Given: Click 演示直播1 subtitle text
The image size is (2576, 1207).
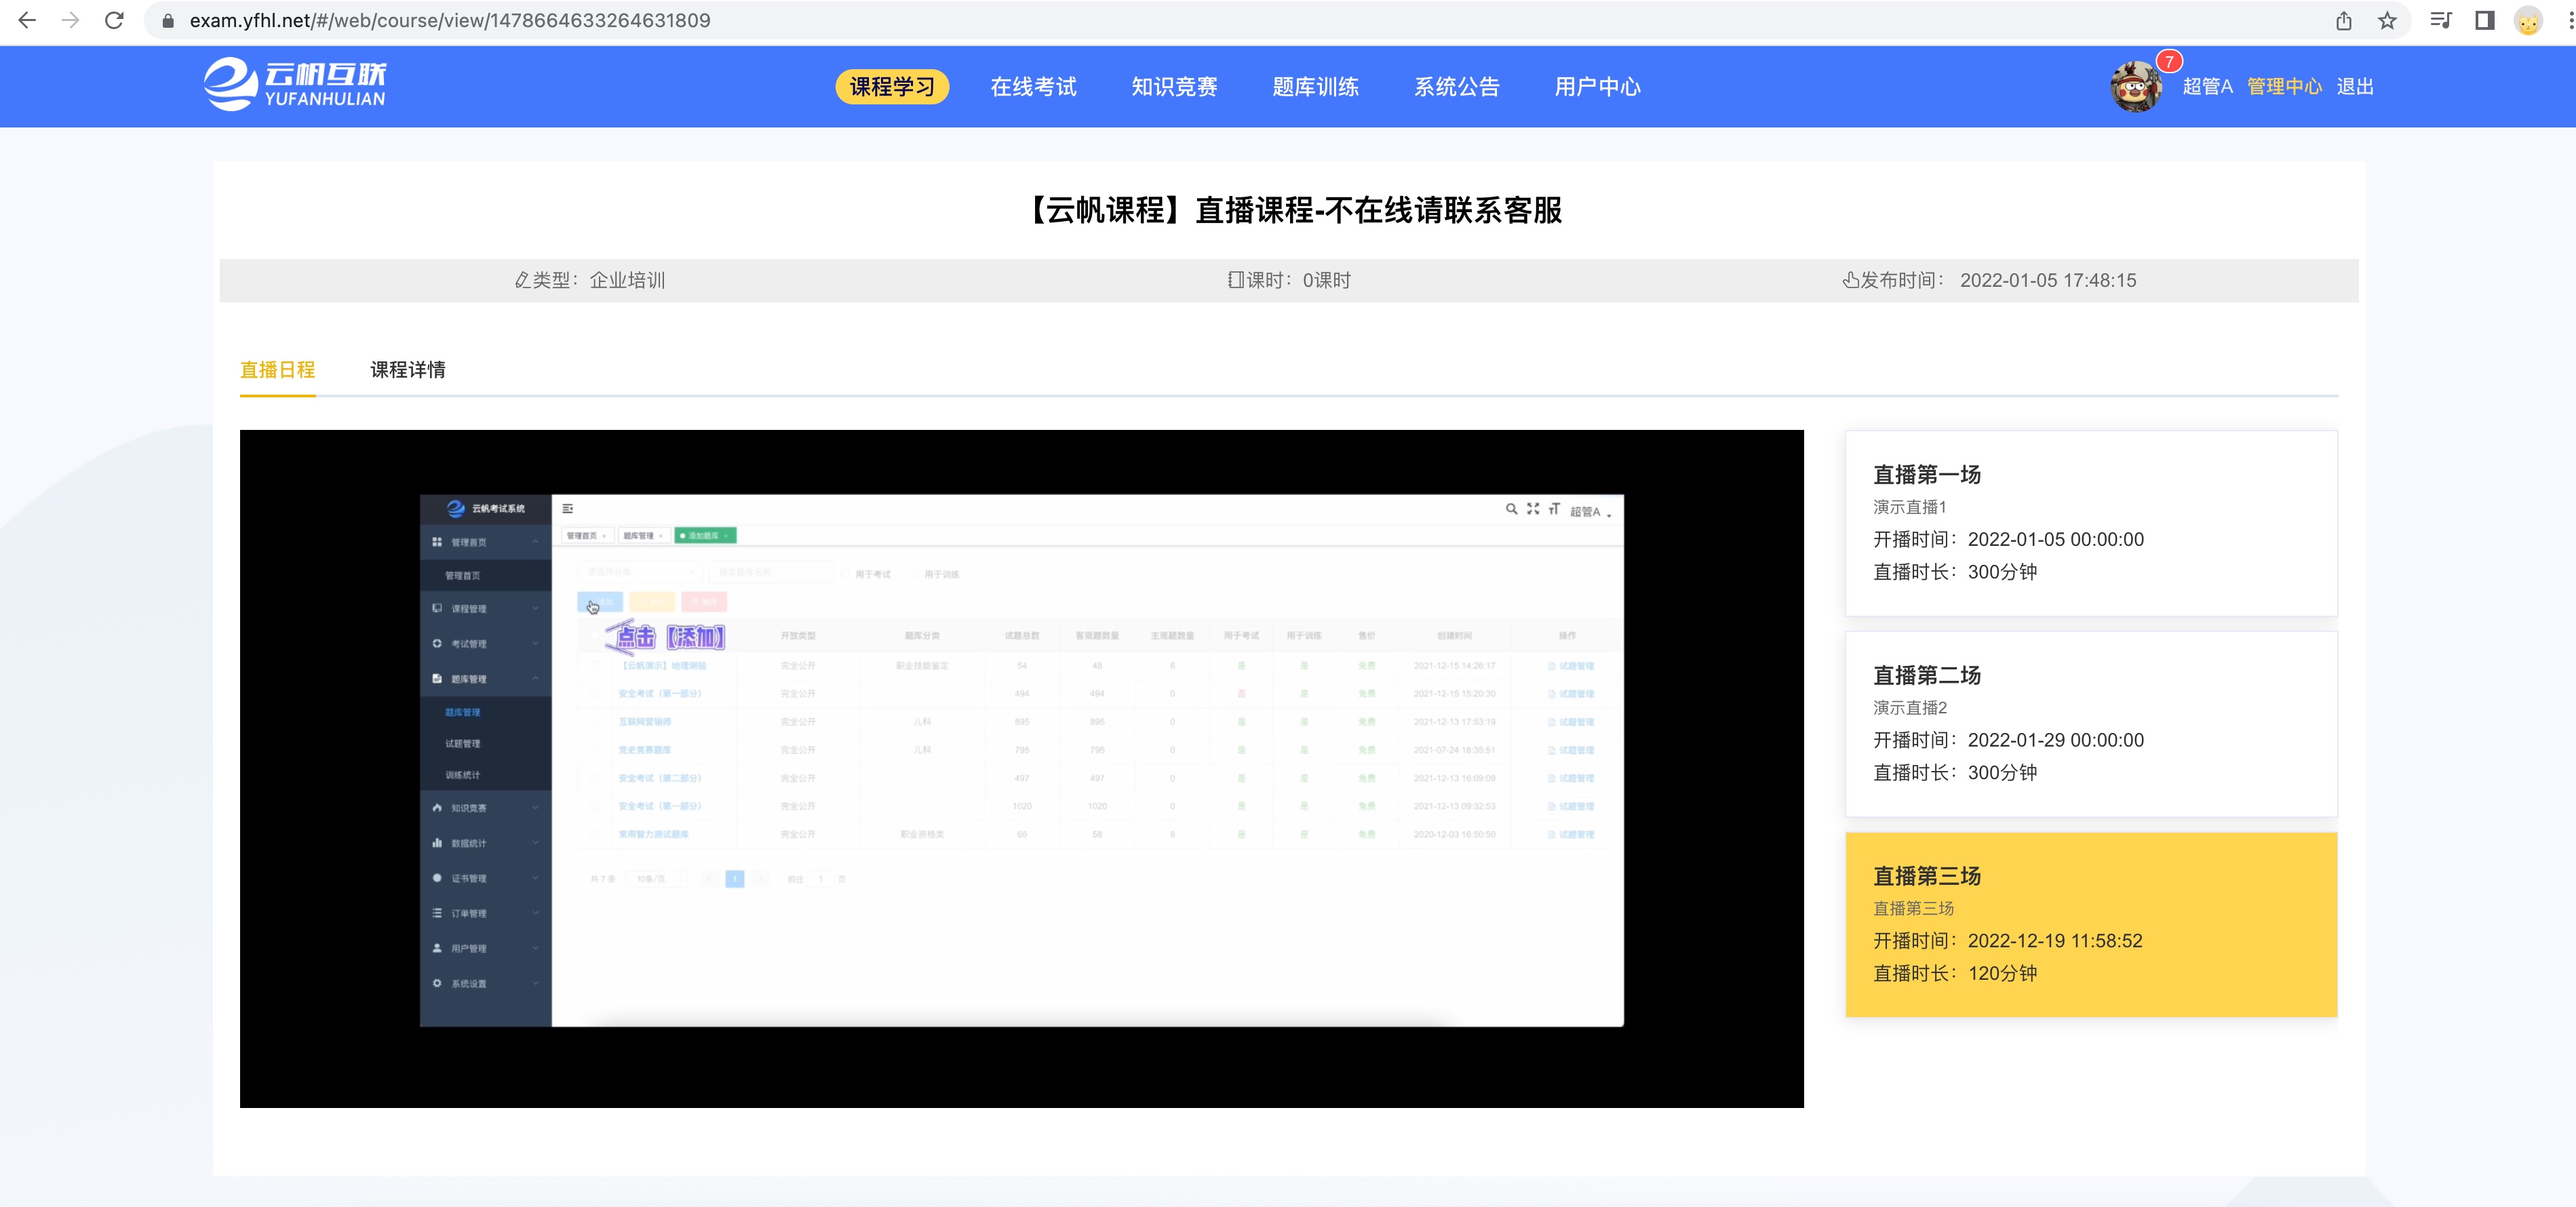Looking at the screenshot, I should [x=1910, y=507].
